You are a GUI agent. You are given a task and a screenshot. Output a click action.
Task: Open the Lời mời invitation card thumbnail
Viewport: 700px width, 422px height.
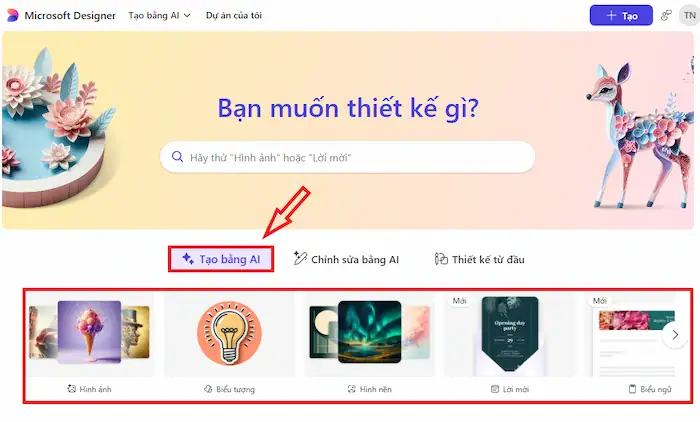click(510, 334)
